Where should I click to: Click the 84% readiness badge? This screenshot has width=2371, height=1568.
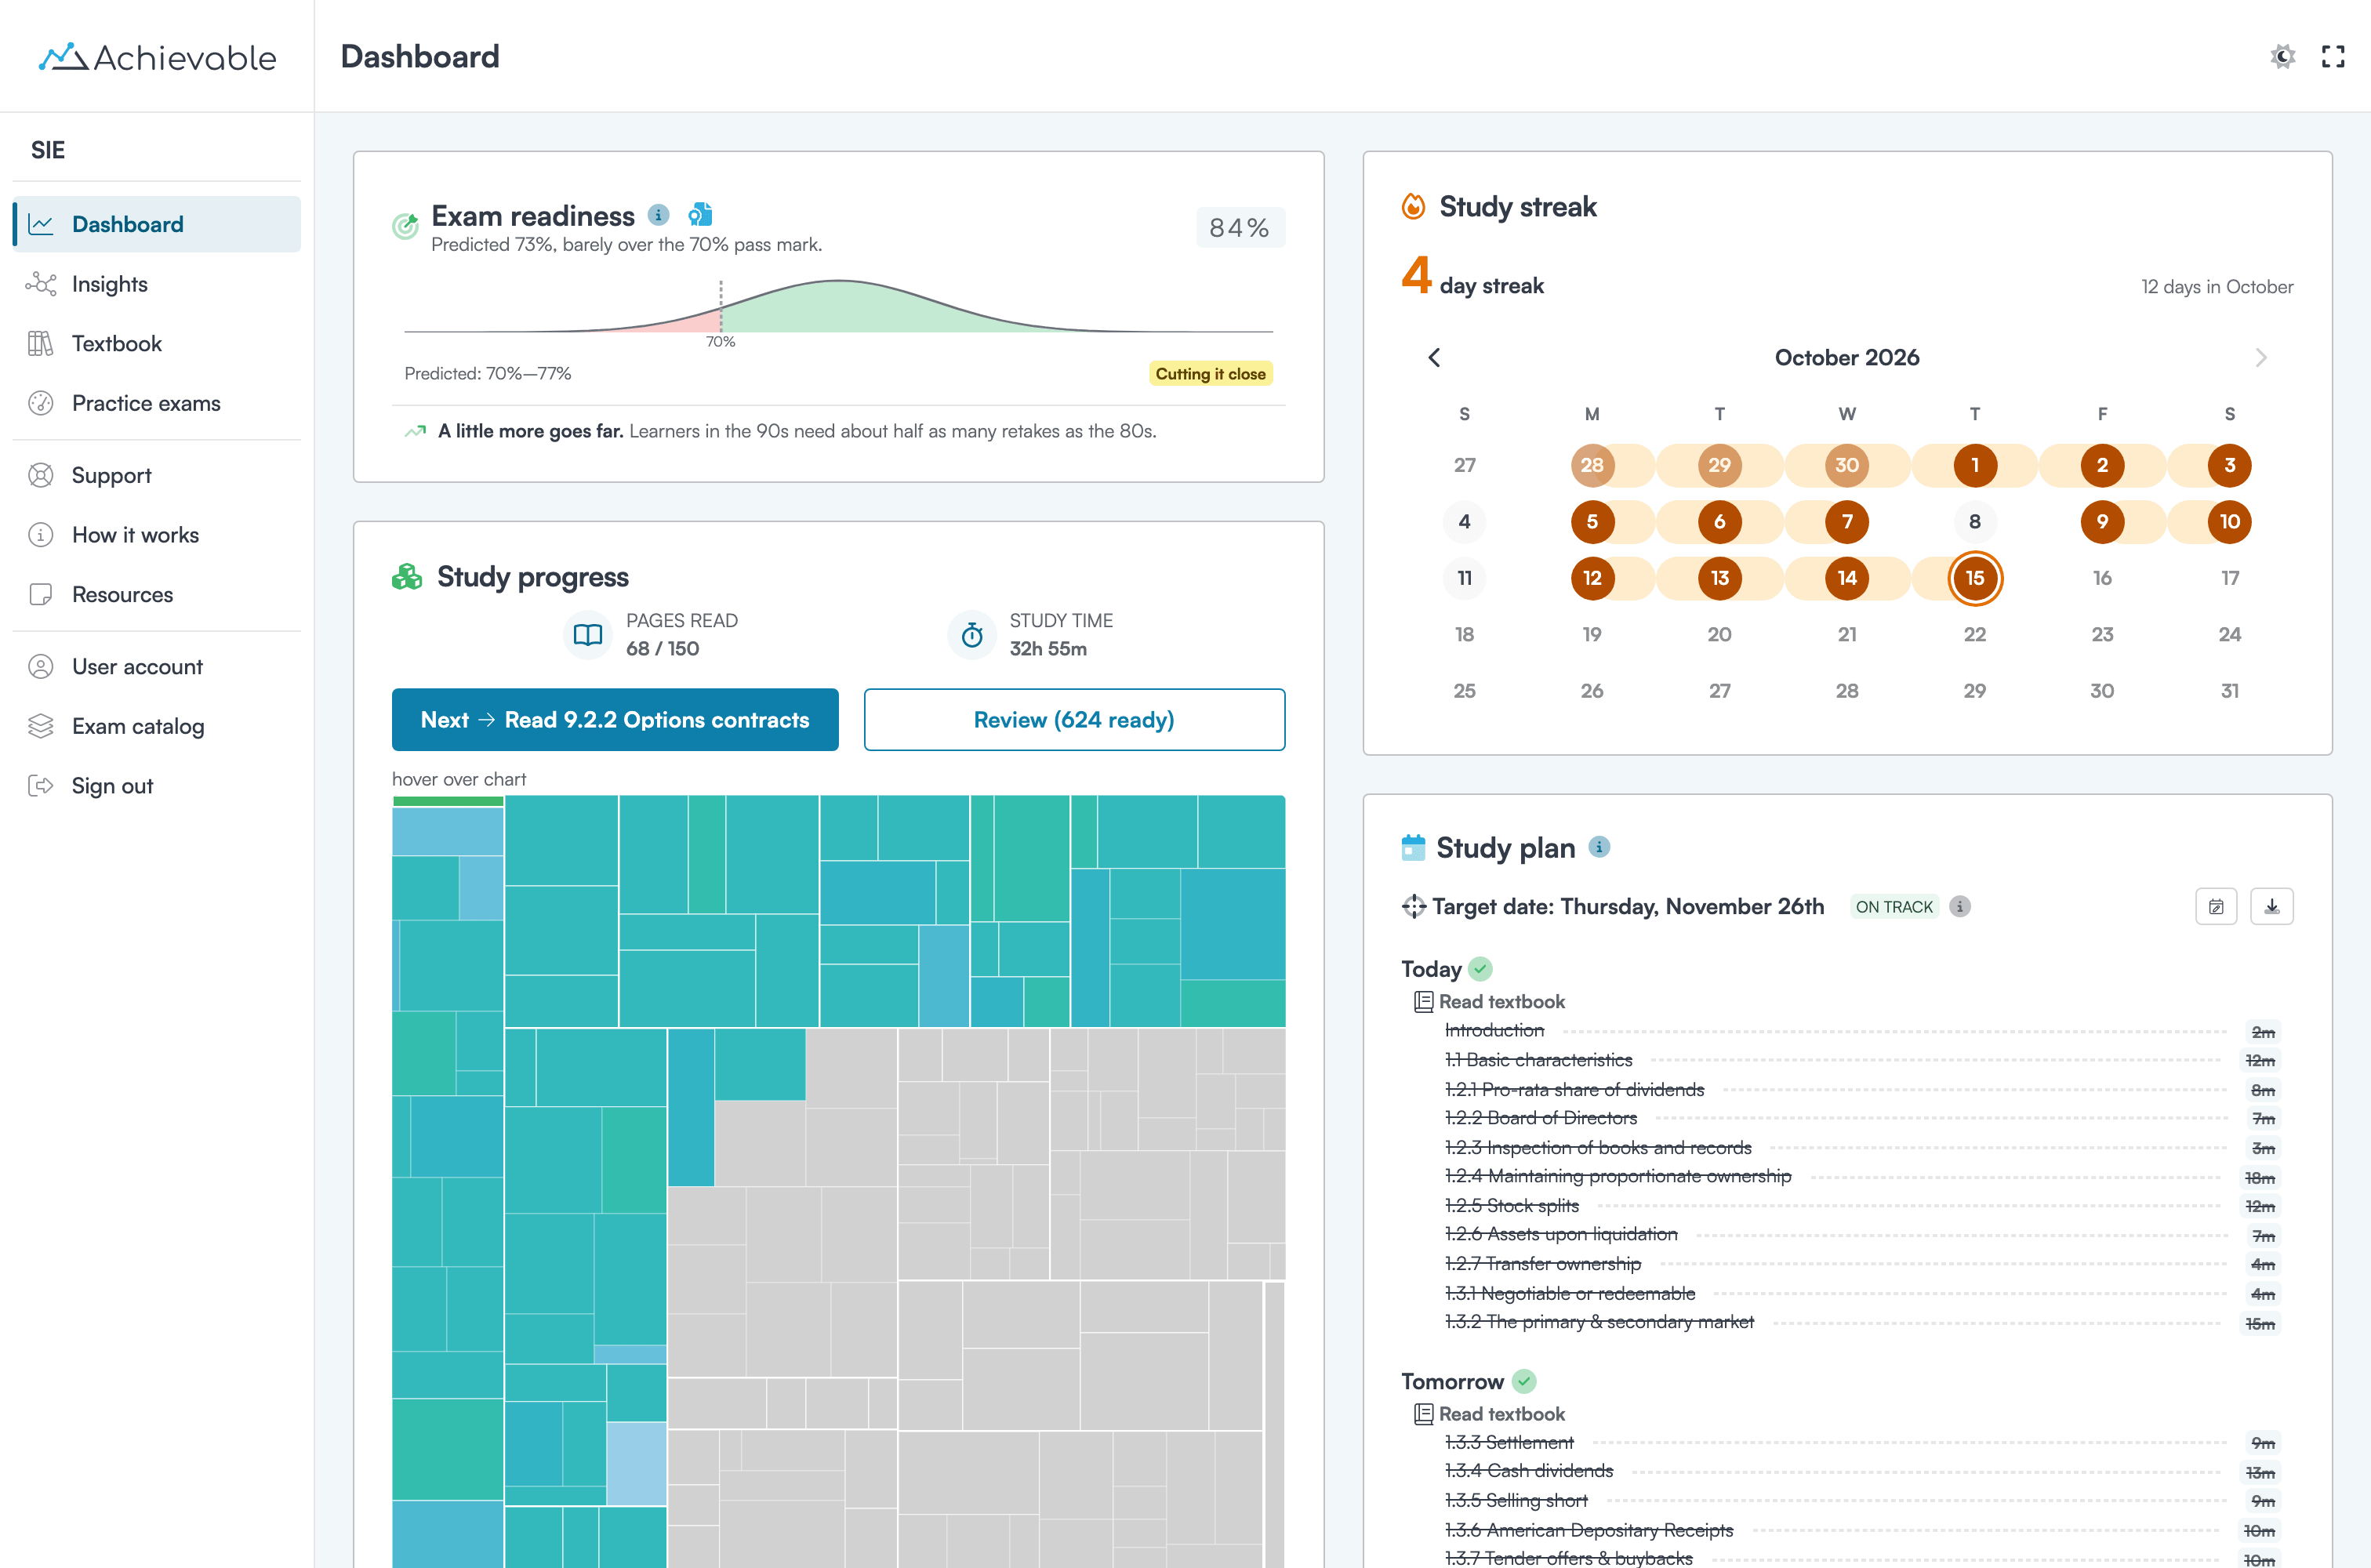1240,228
